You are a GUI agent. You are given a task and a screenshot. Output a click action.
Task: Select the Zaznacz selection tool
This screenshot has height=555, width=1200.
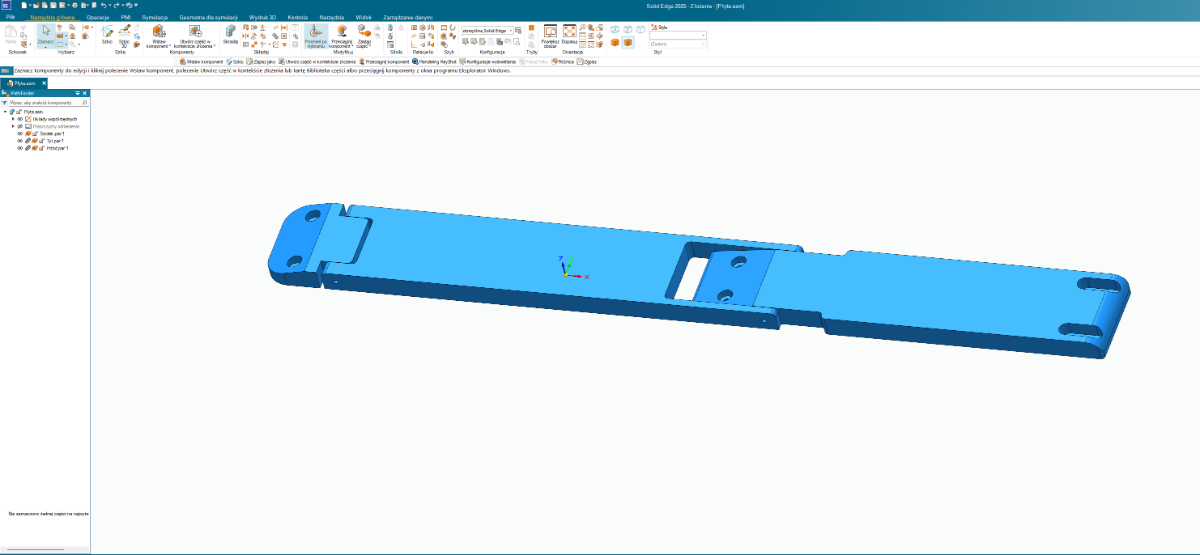[x=46, y=35]
